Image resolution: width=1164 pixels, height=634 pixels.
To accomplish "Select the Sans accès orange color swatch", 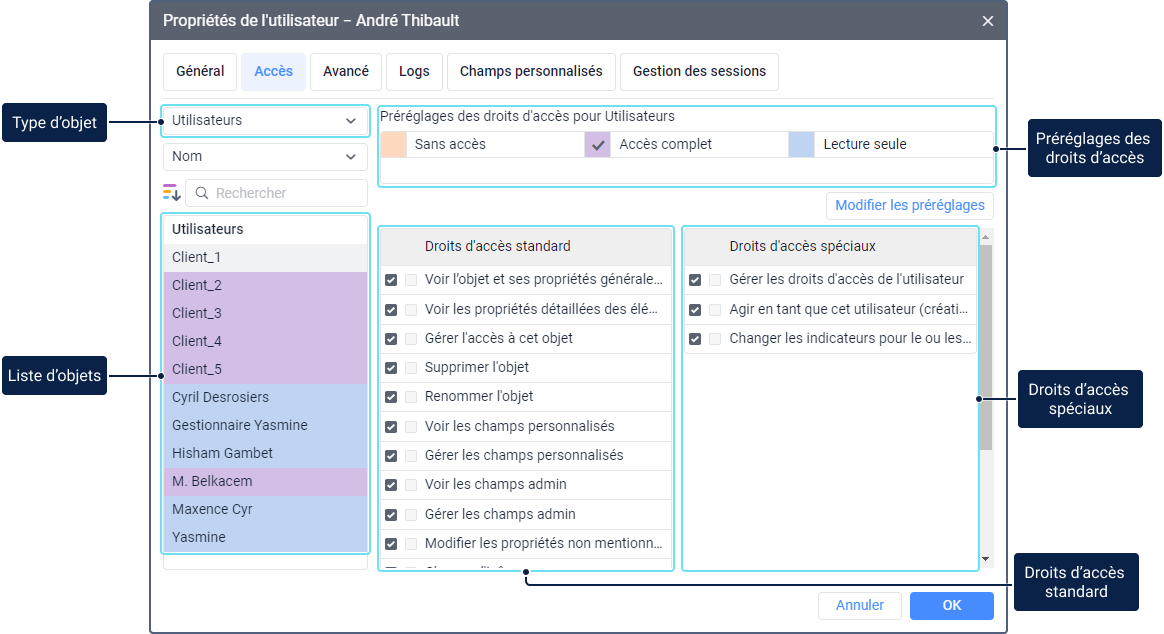I will pos(394,144).
